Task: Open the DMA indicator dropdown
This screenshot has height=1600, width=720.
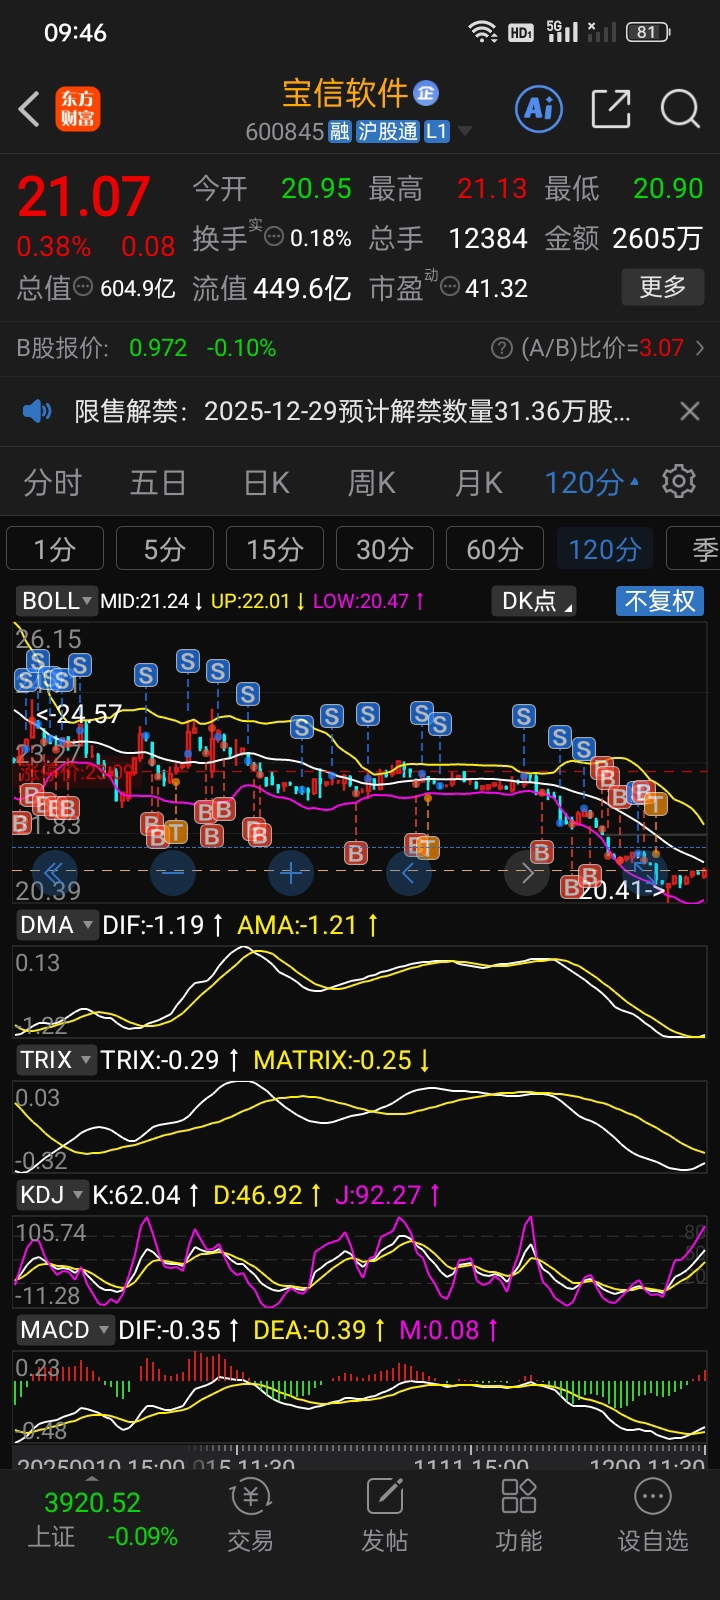Action: tap(56, 925)
